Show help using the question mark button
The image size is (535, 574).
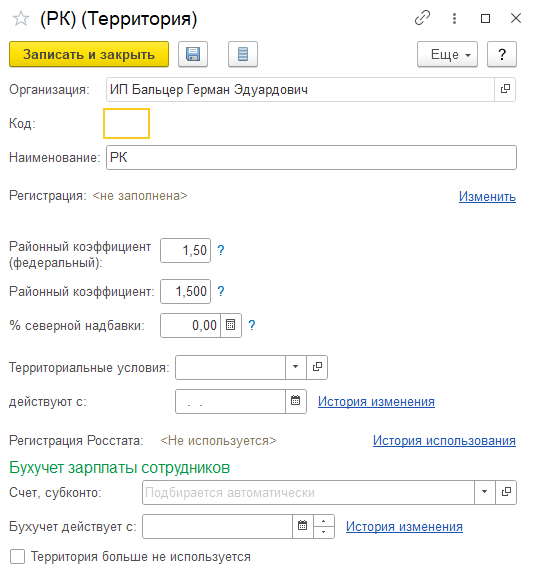coord(502,54)
